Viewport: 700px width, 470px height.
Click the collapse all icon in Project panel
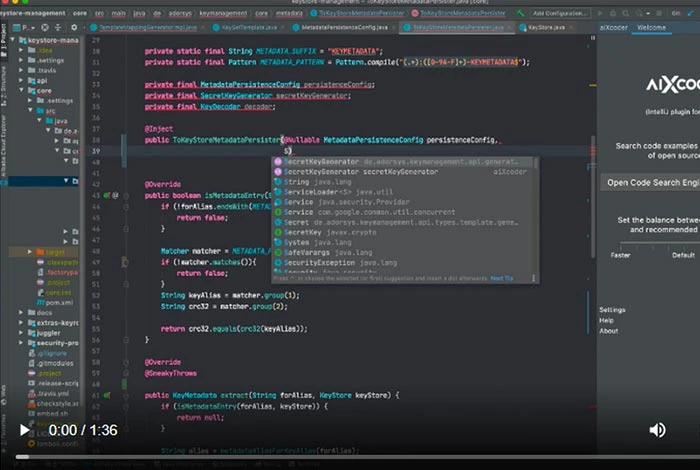tap(58, 28)
